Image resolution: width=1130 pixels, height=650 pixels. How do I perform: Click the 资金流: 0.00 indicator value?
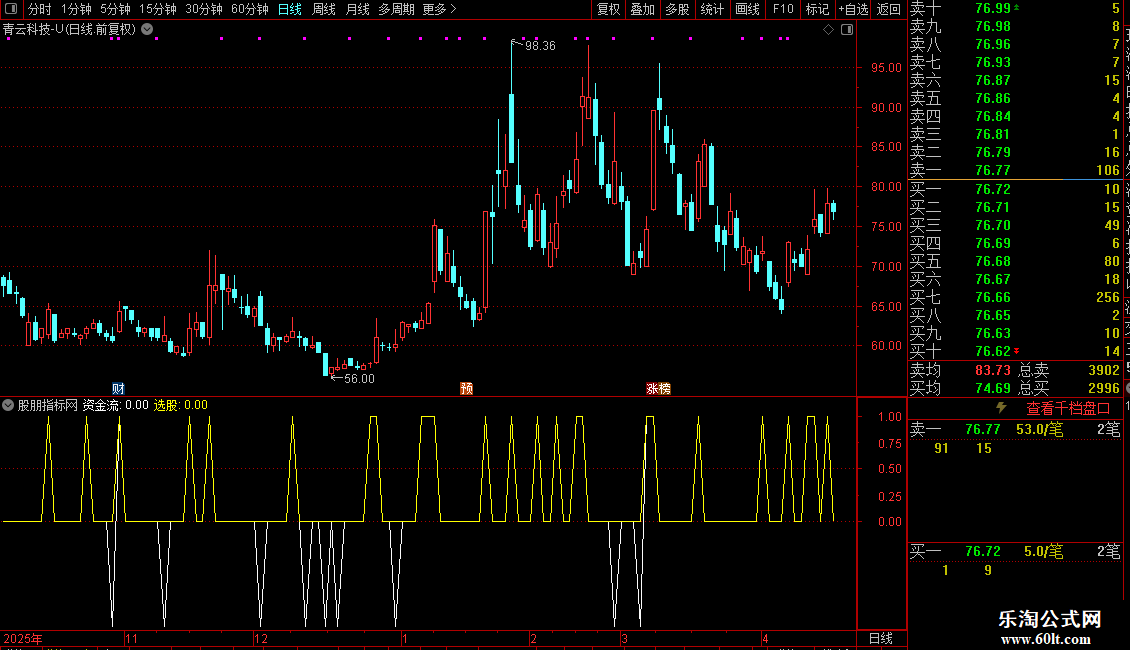pyautogui.click(x=115, y=405)
